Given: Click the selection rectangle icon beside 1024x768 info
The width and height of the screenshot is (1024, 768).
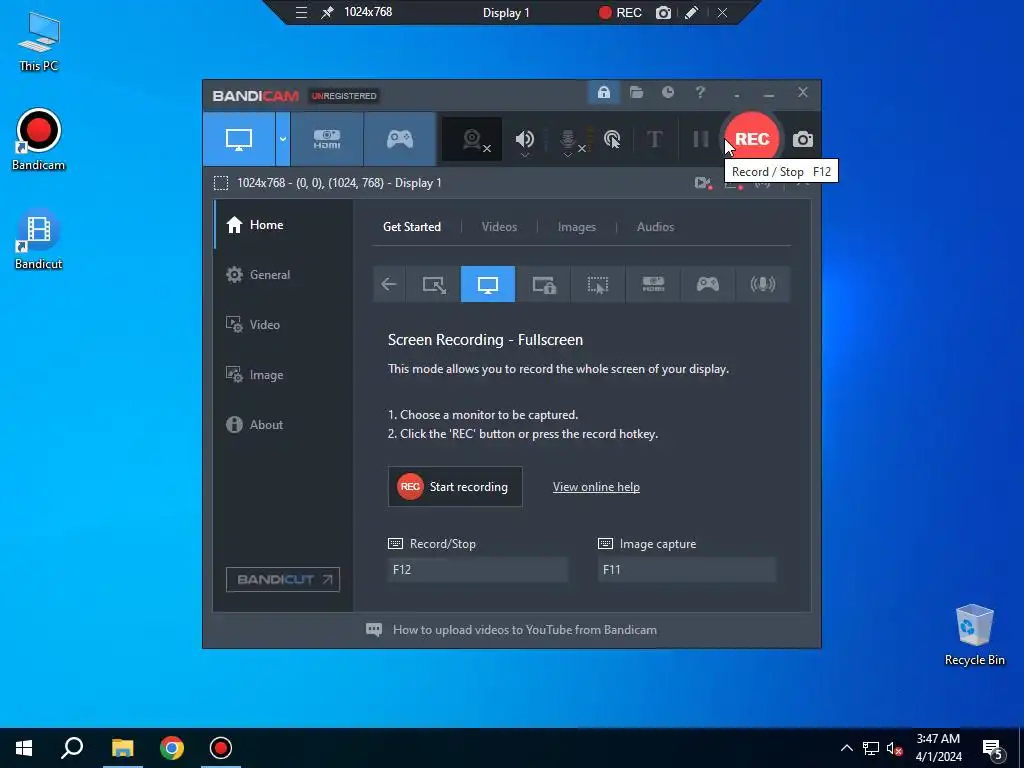Looking at the screenshot, I should pyautogui.click(x=221, y=183).
